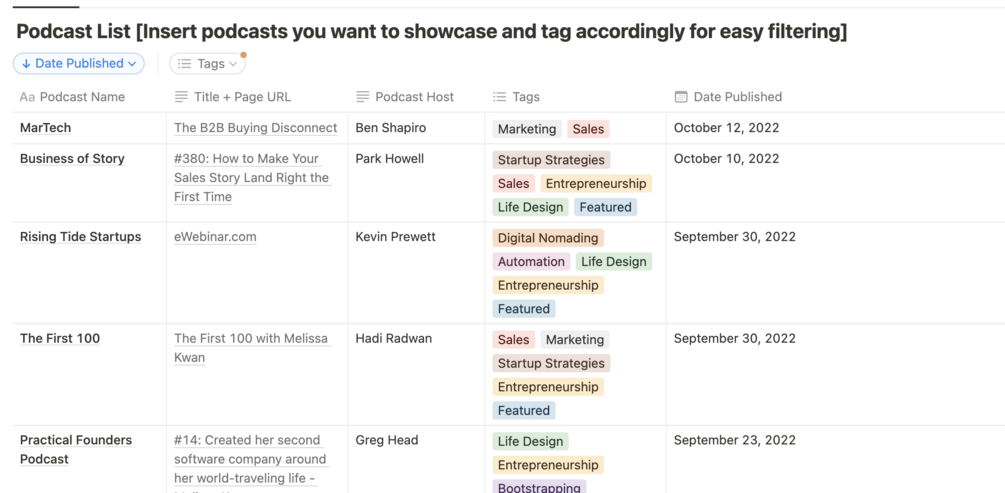Viewport: 1005px width, 493px height.
Task: Open The B2B Buying Disconnect link
Action: (x=255, y=128)
